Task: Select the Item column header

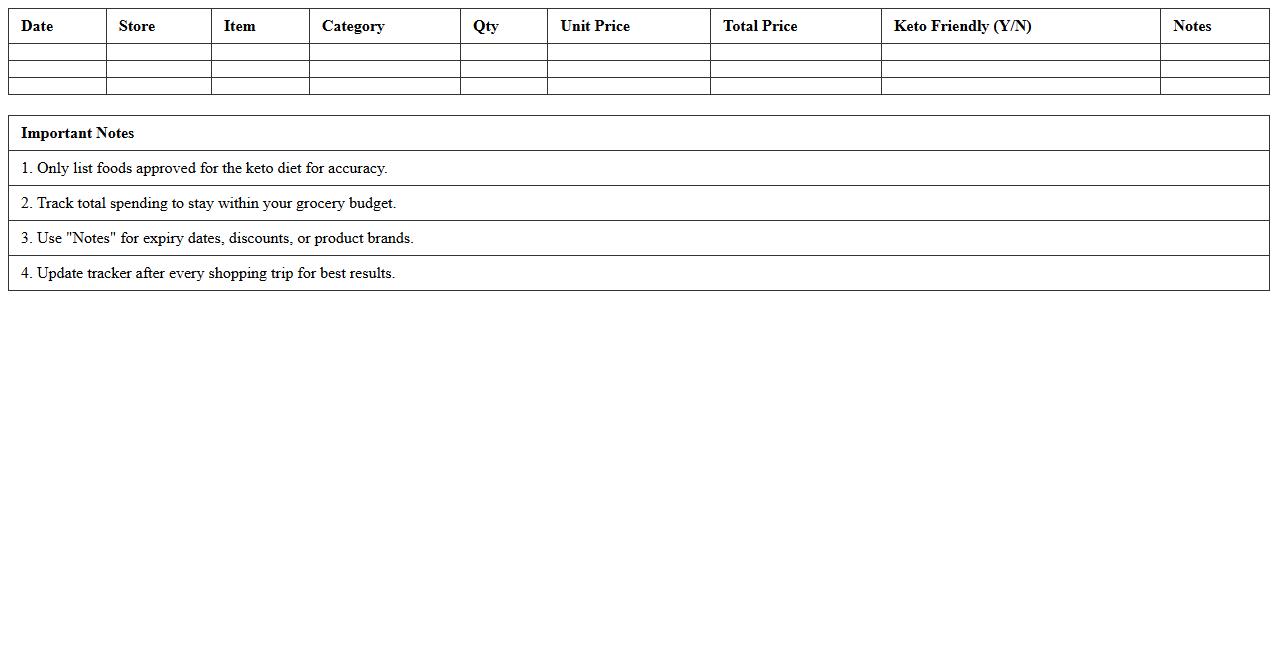Action: click(240, 26)
